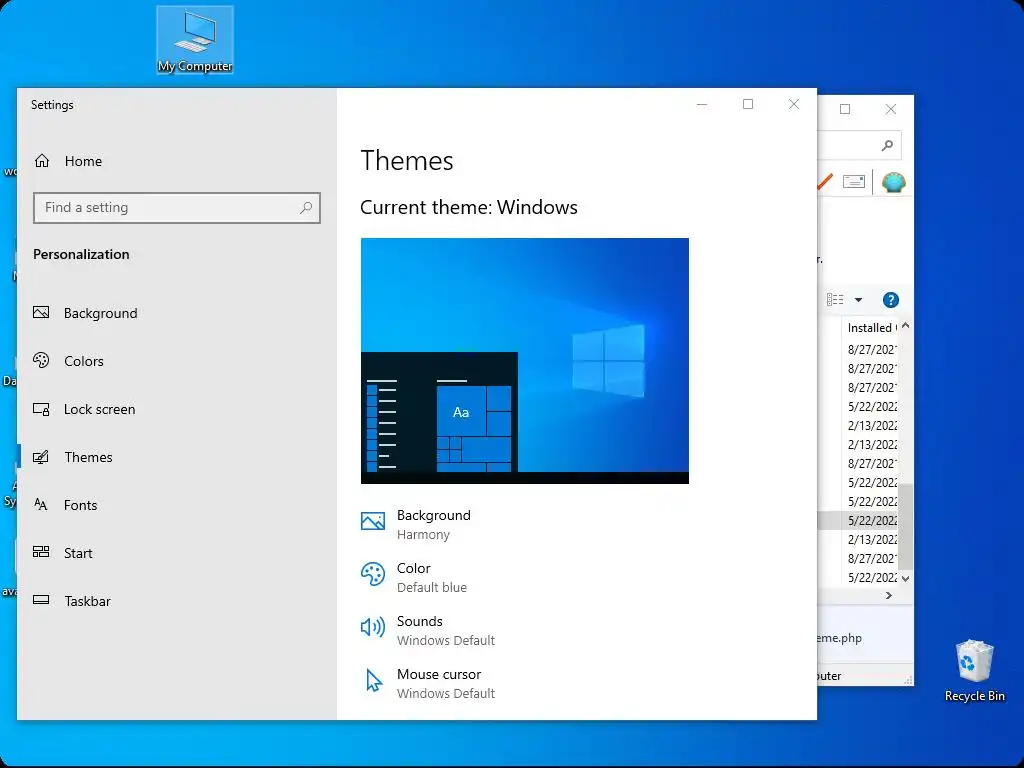Image resolution: width=1024 pixels, height=768 pixels.
Task: Open Mouse cursor Windows Default setting
Action: 446,683
